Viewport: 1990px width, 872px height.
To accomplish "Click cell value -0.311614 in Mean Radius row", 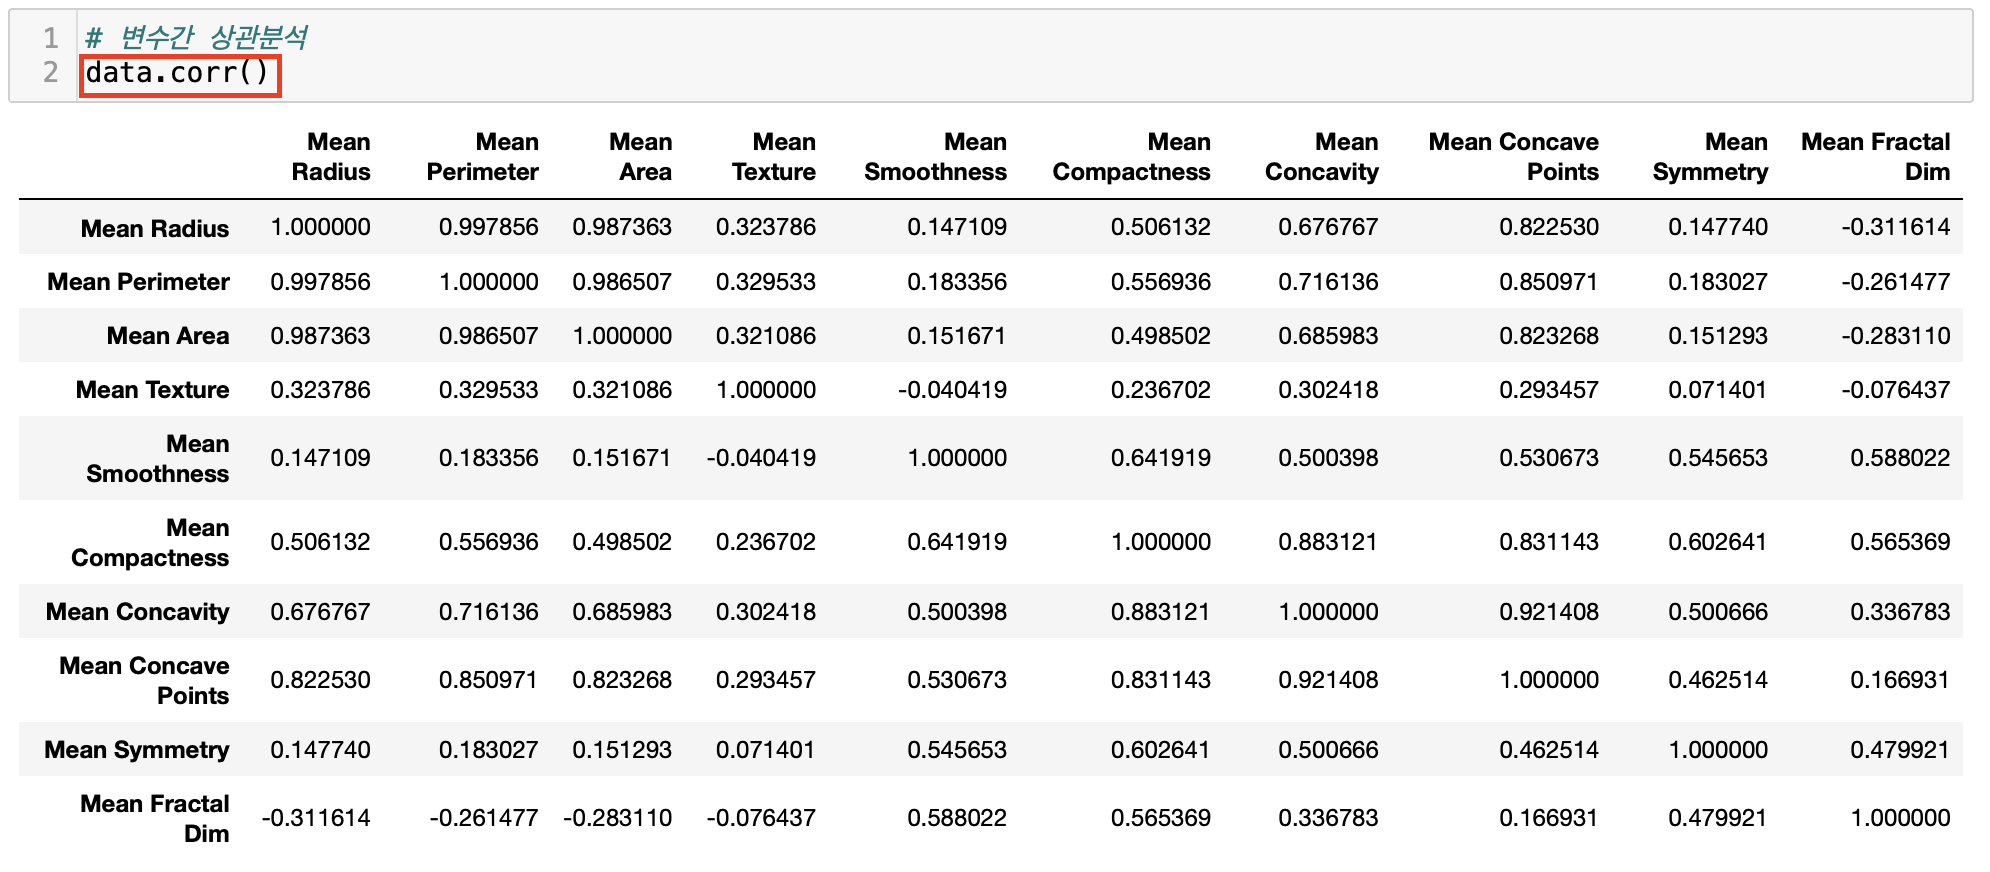I will (1896, 228).
